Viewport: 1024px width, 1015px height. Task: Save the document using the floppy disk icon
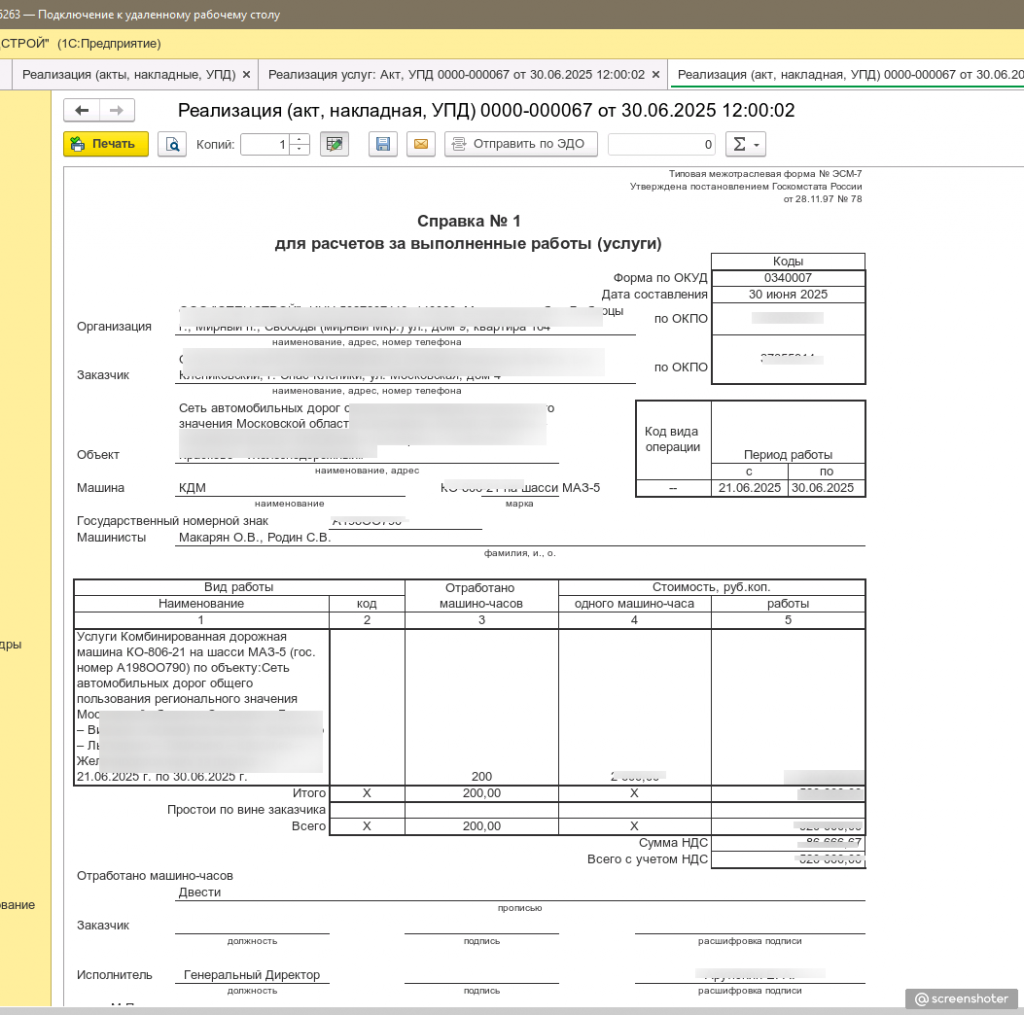(x=383, y=144)
